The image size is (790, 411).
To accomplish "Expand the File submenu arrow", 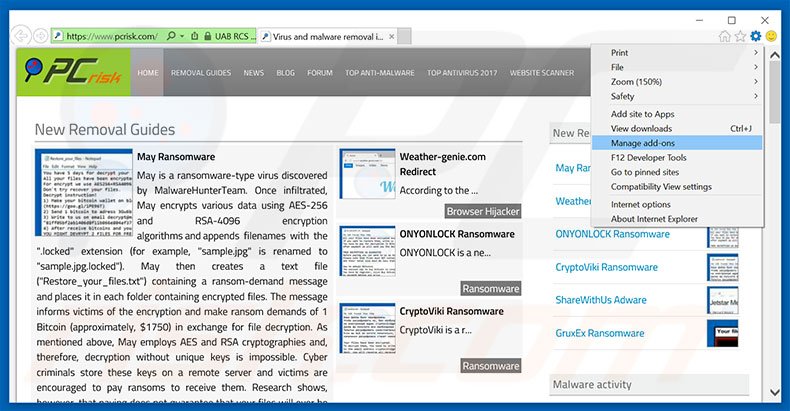I will pyautogui.click(x=756, y=67).
